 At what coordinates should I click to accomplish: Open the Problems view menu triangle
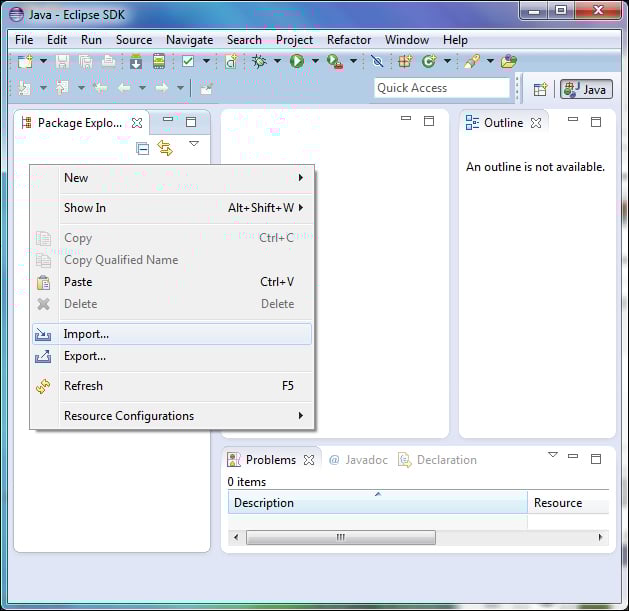coord(553,455)
